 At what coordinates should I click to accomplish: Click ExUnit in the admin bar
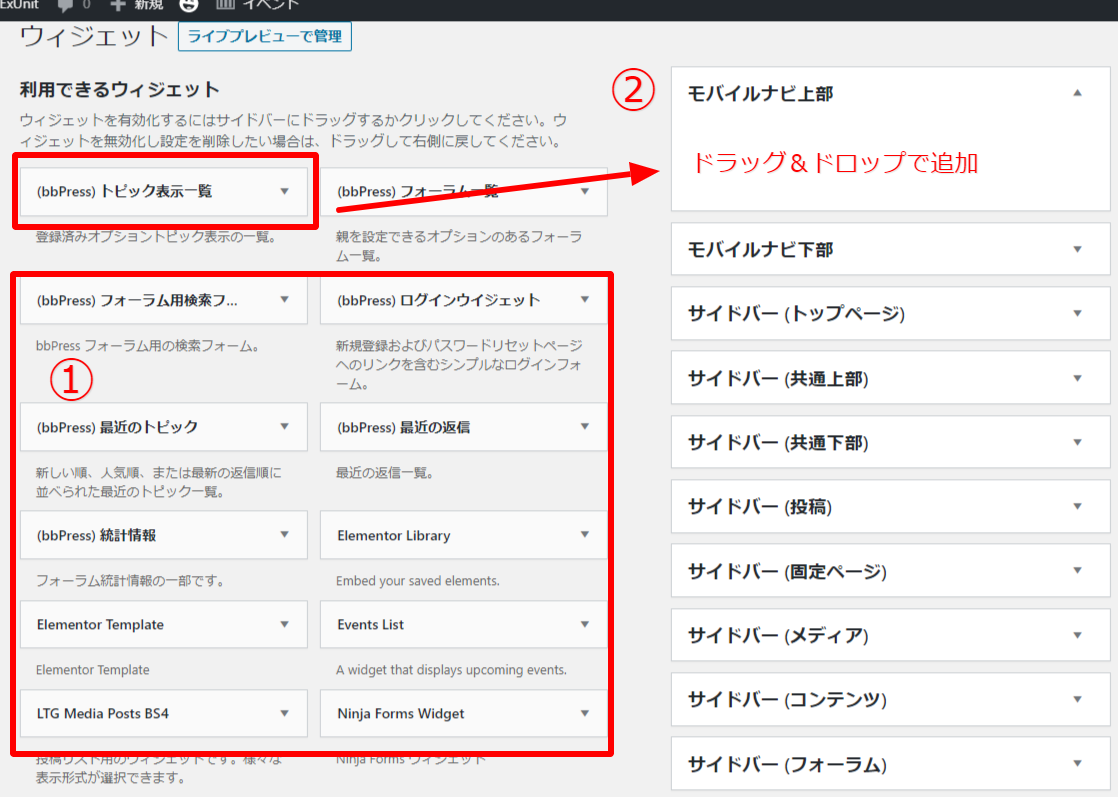18,4
